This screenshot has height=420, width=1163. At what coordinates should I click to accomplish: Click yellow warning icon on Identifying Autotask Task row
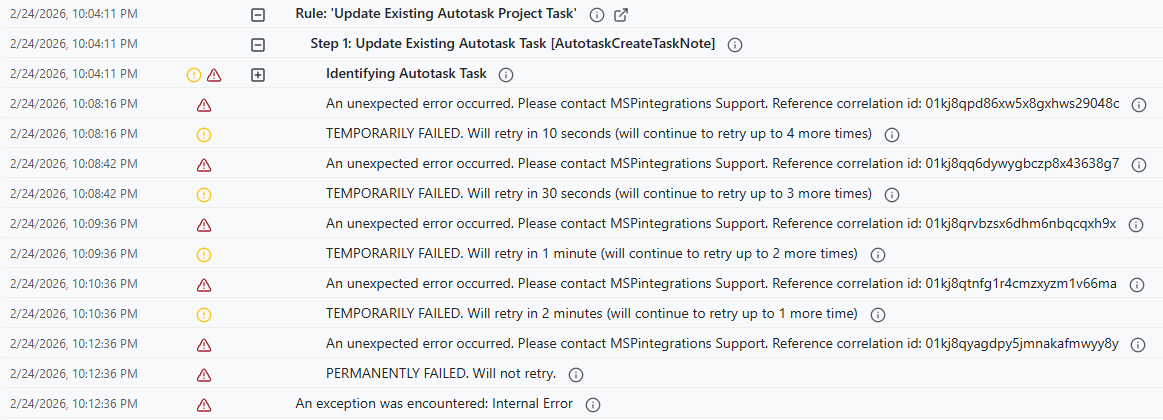[x=194, y=75]
